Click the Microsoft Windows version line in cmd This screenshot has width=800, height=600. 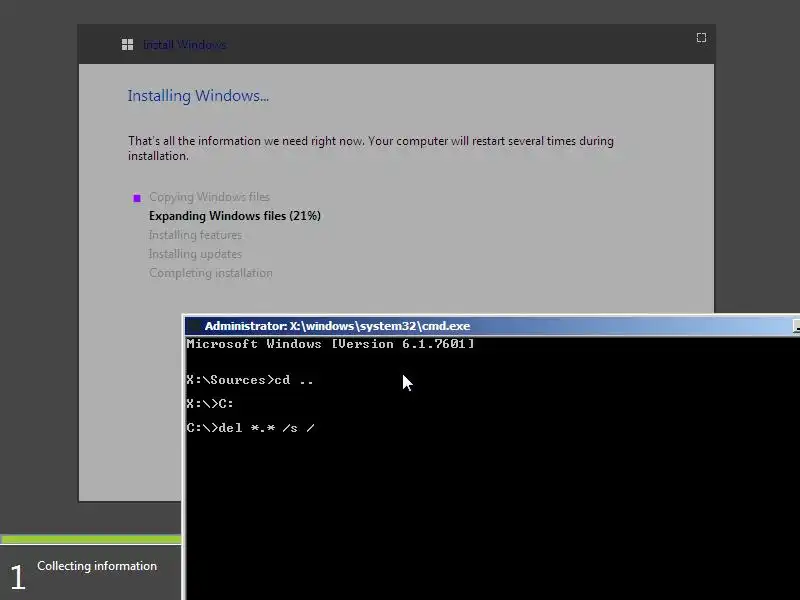331,344
